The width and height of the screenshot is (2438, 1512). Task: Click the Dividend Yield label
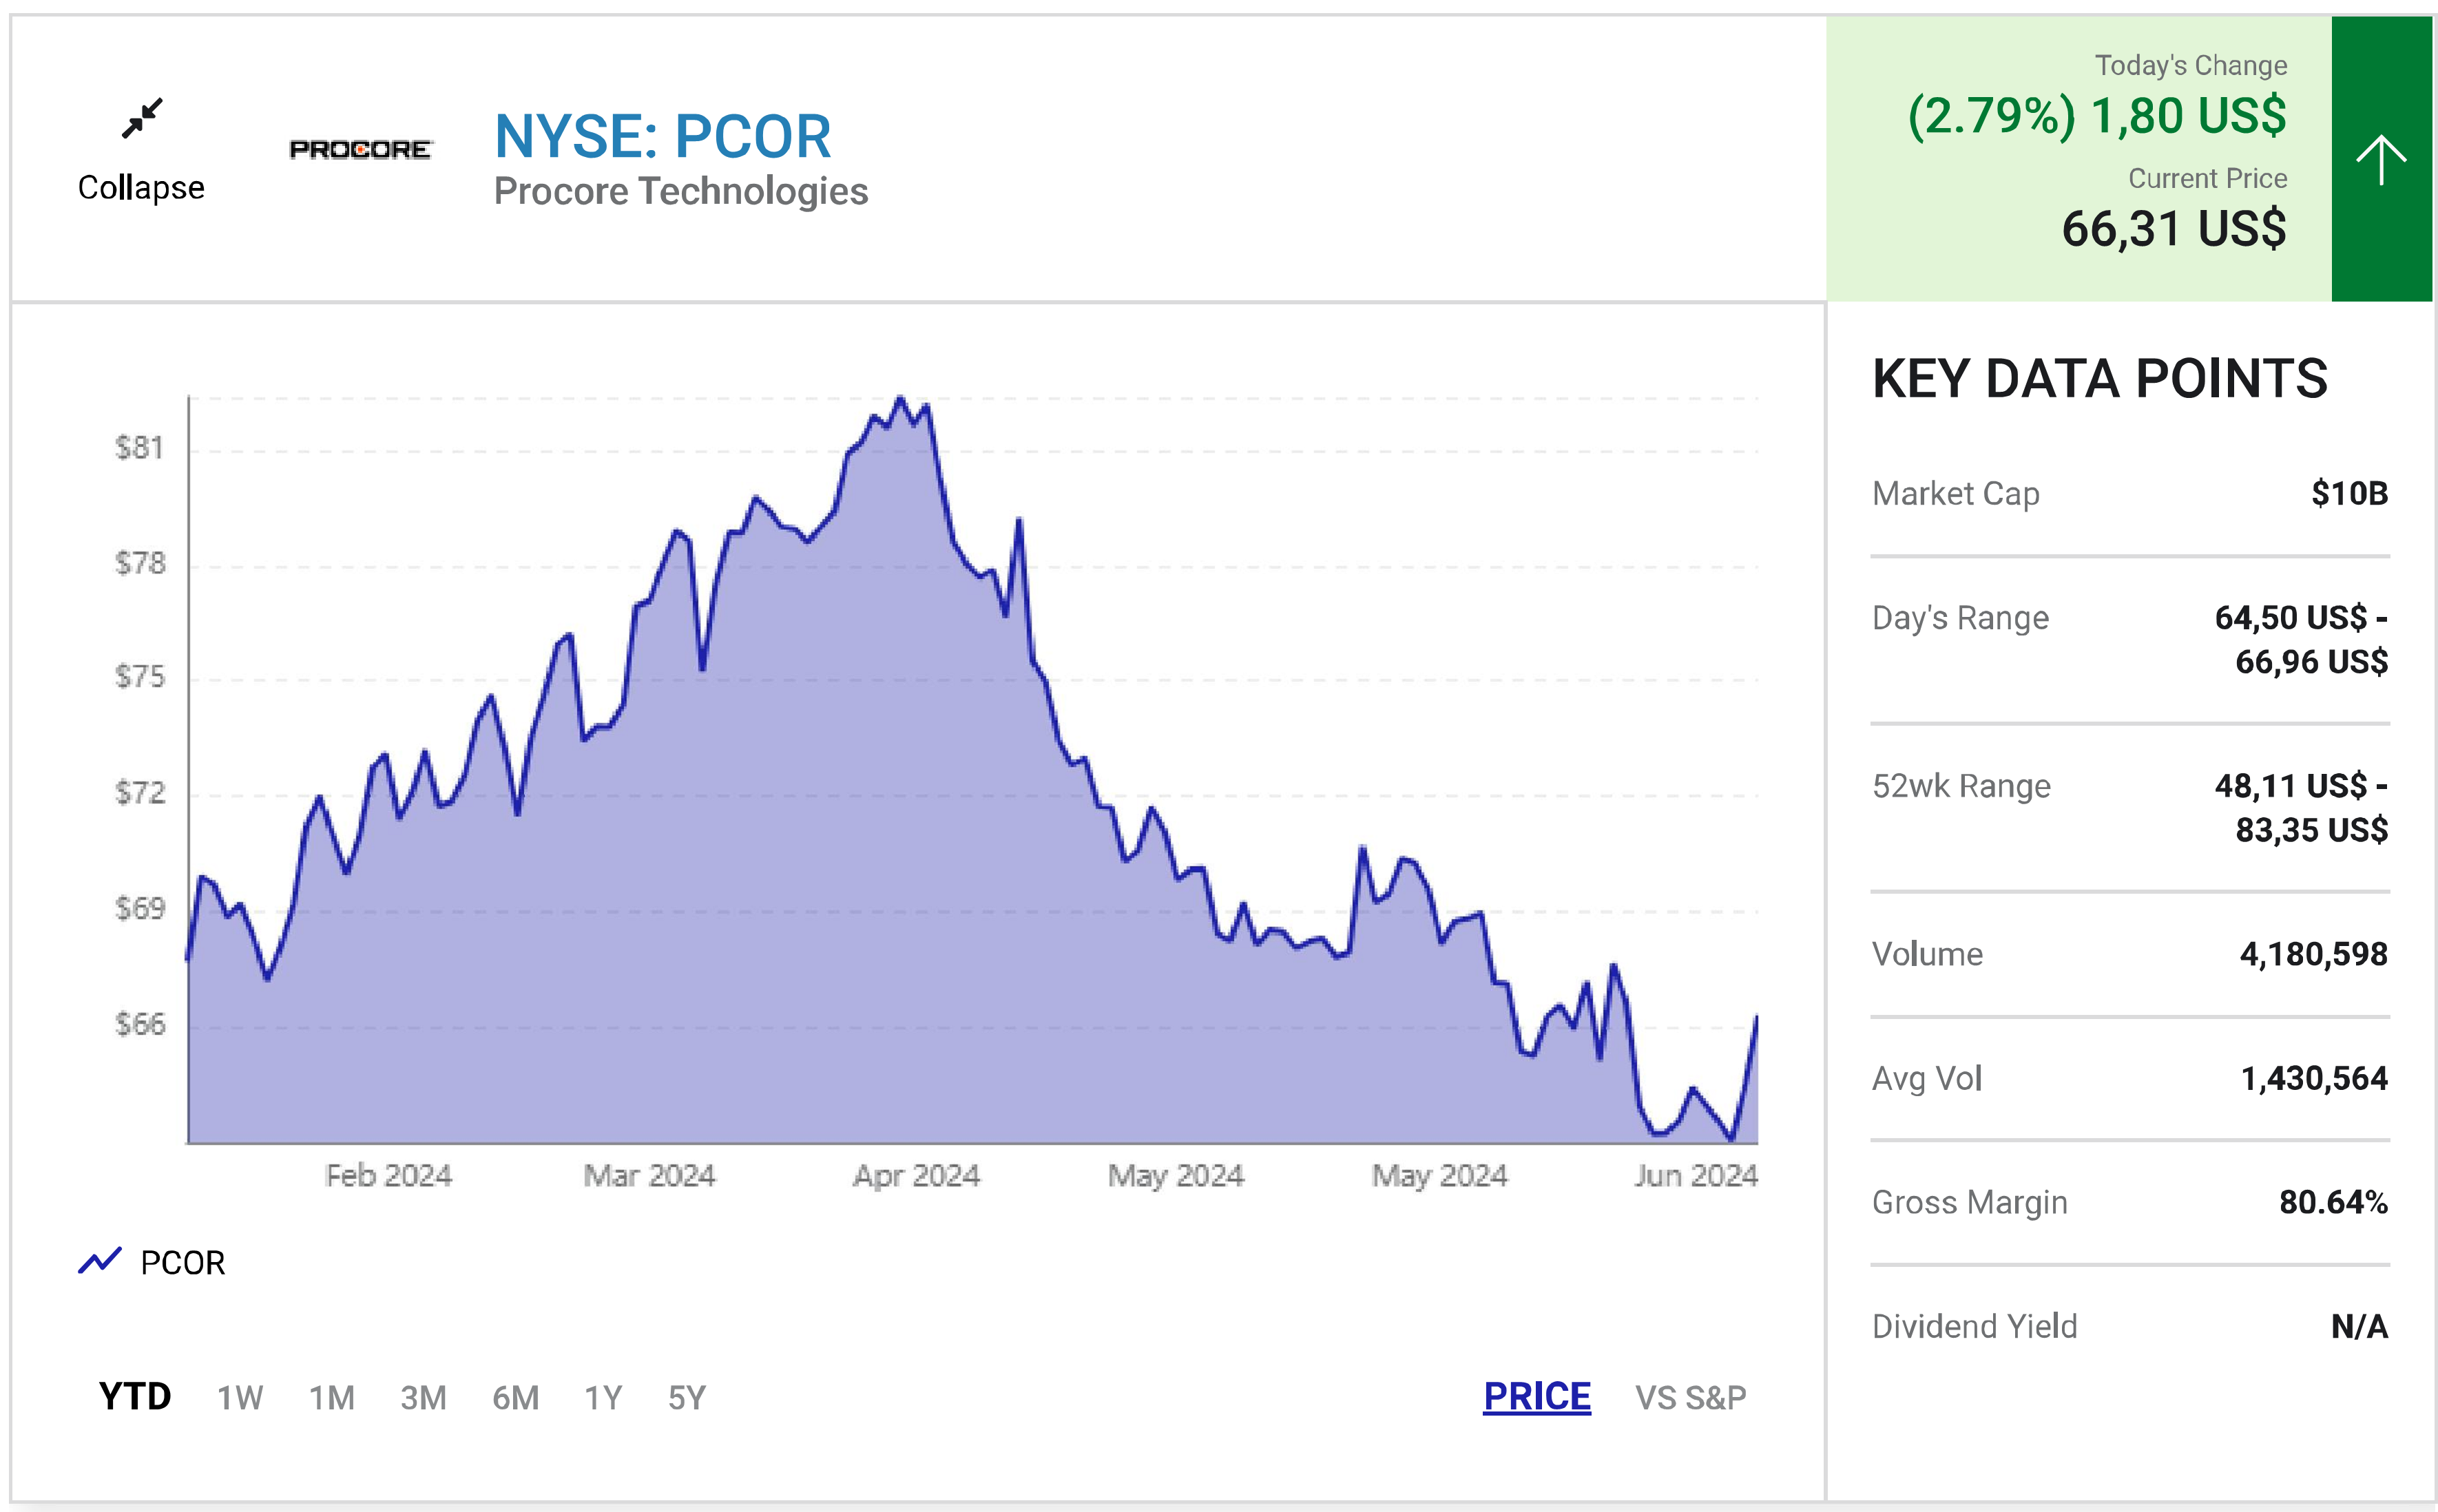tap(1974, 1326)
